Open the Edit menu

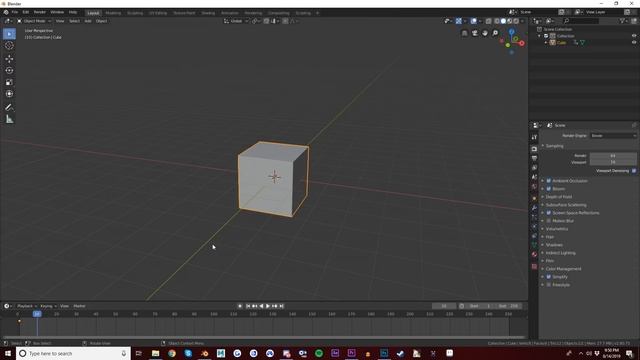(x=26, y=12)
